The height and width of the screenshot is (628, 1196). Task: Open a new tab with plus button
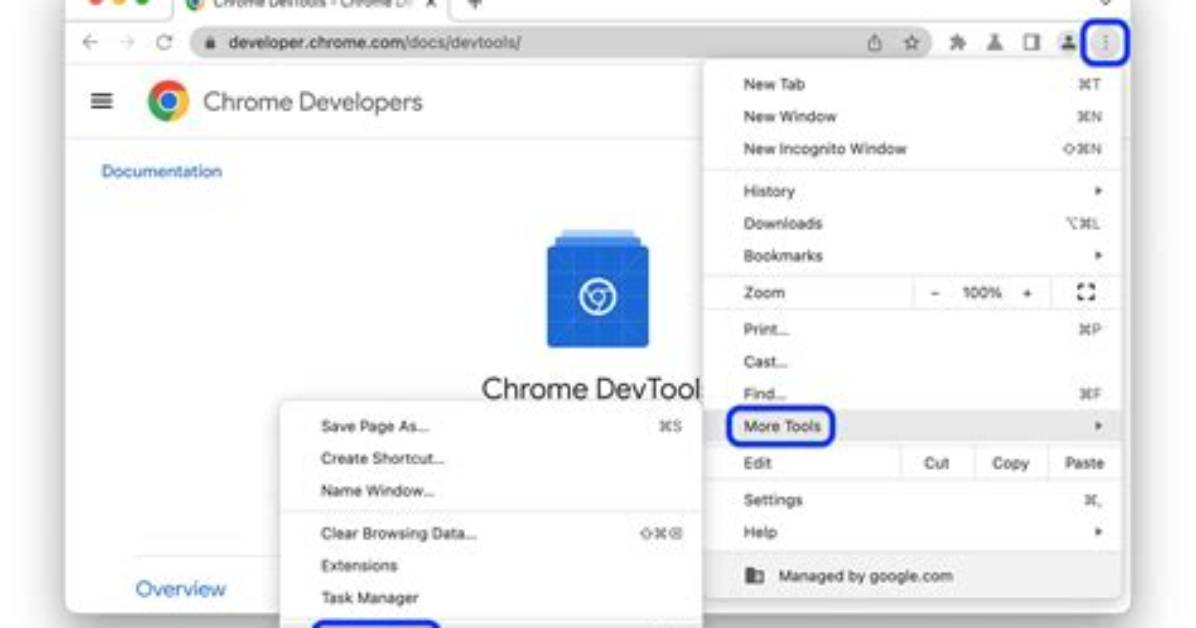click(474, 5)
